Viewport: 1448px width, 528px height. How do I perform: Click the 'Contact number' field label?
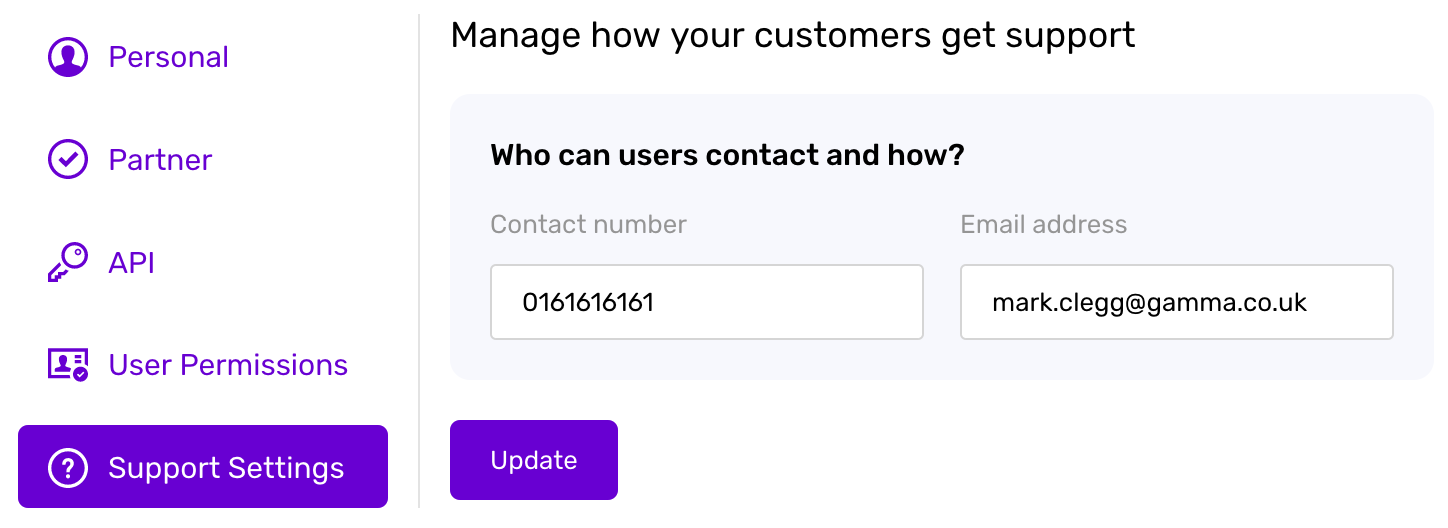coord(588,224)
